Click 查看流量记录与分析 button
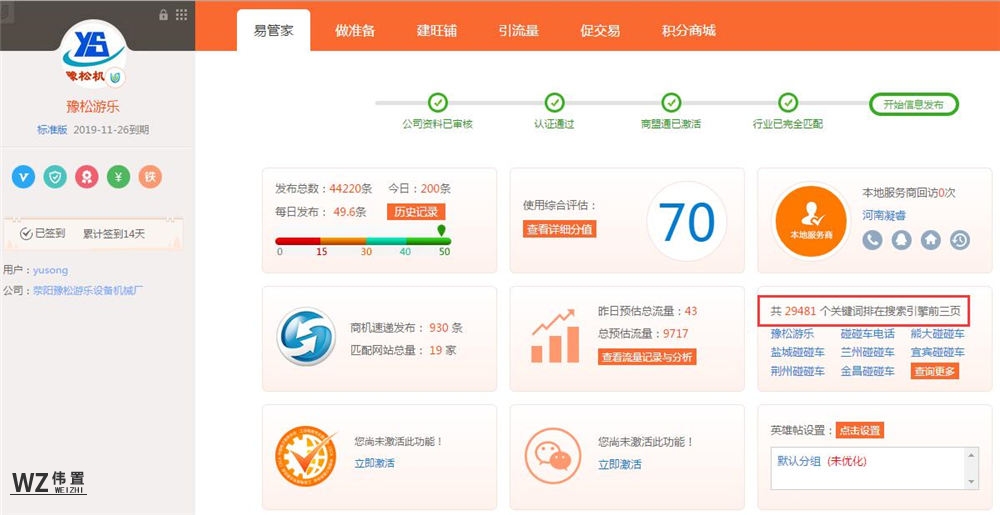1000x515 pixels. 647,357
